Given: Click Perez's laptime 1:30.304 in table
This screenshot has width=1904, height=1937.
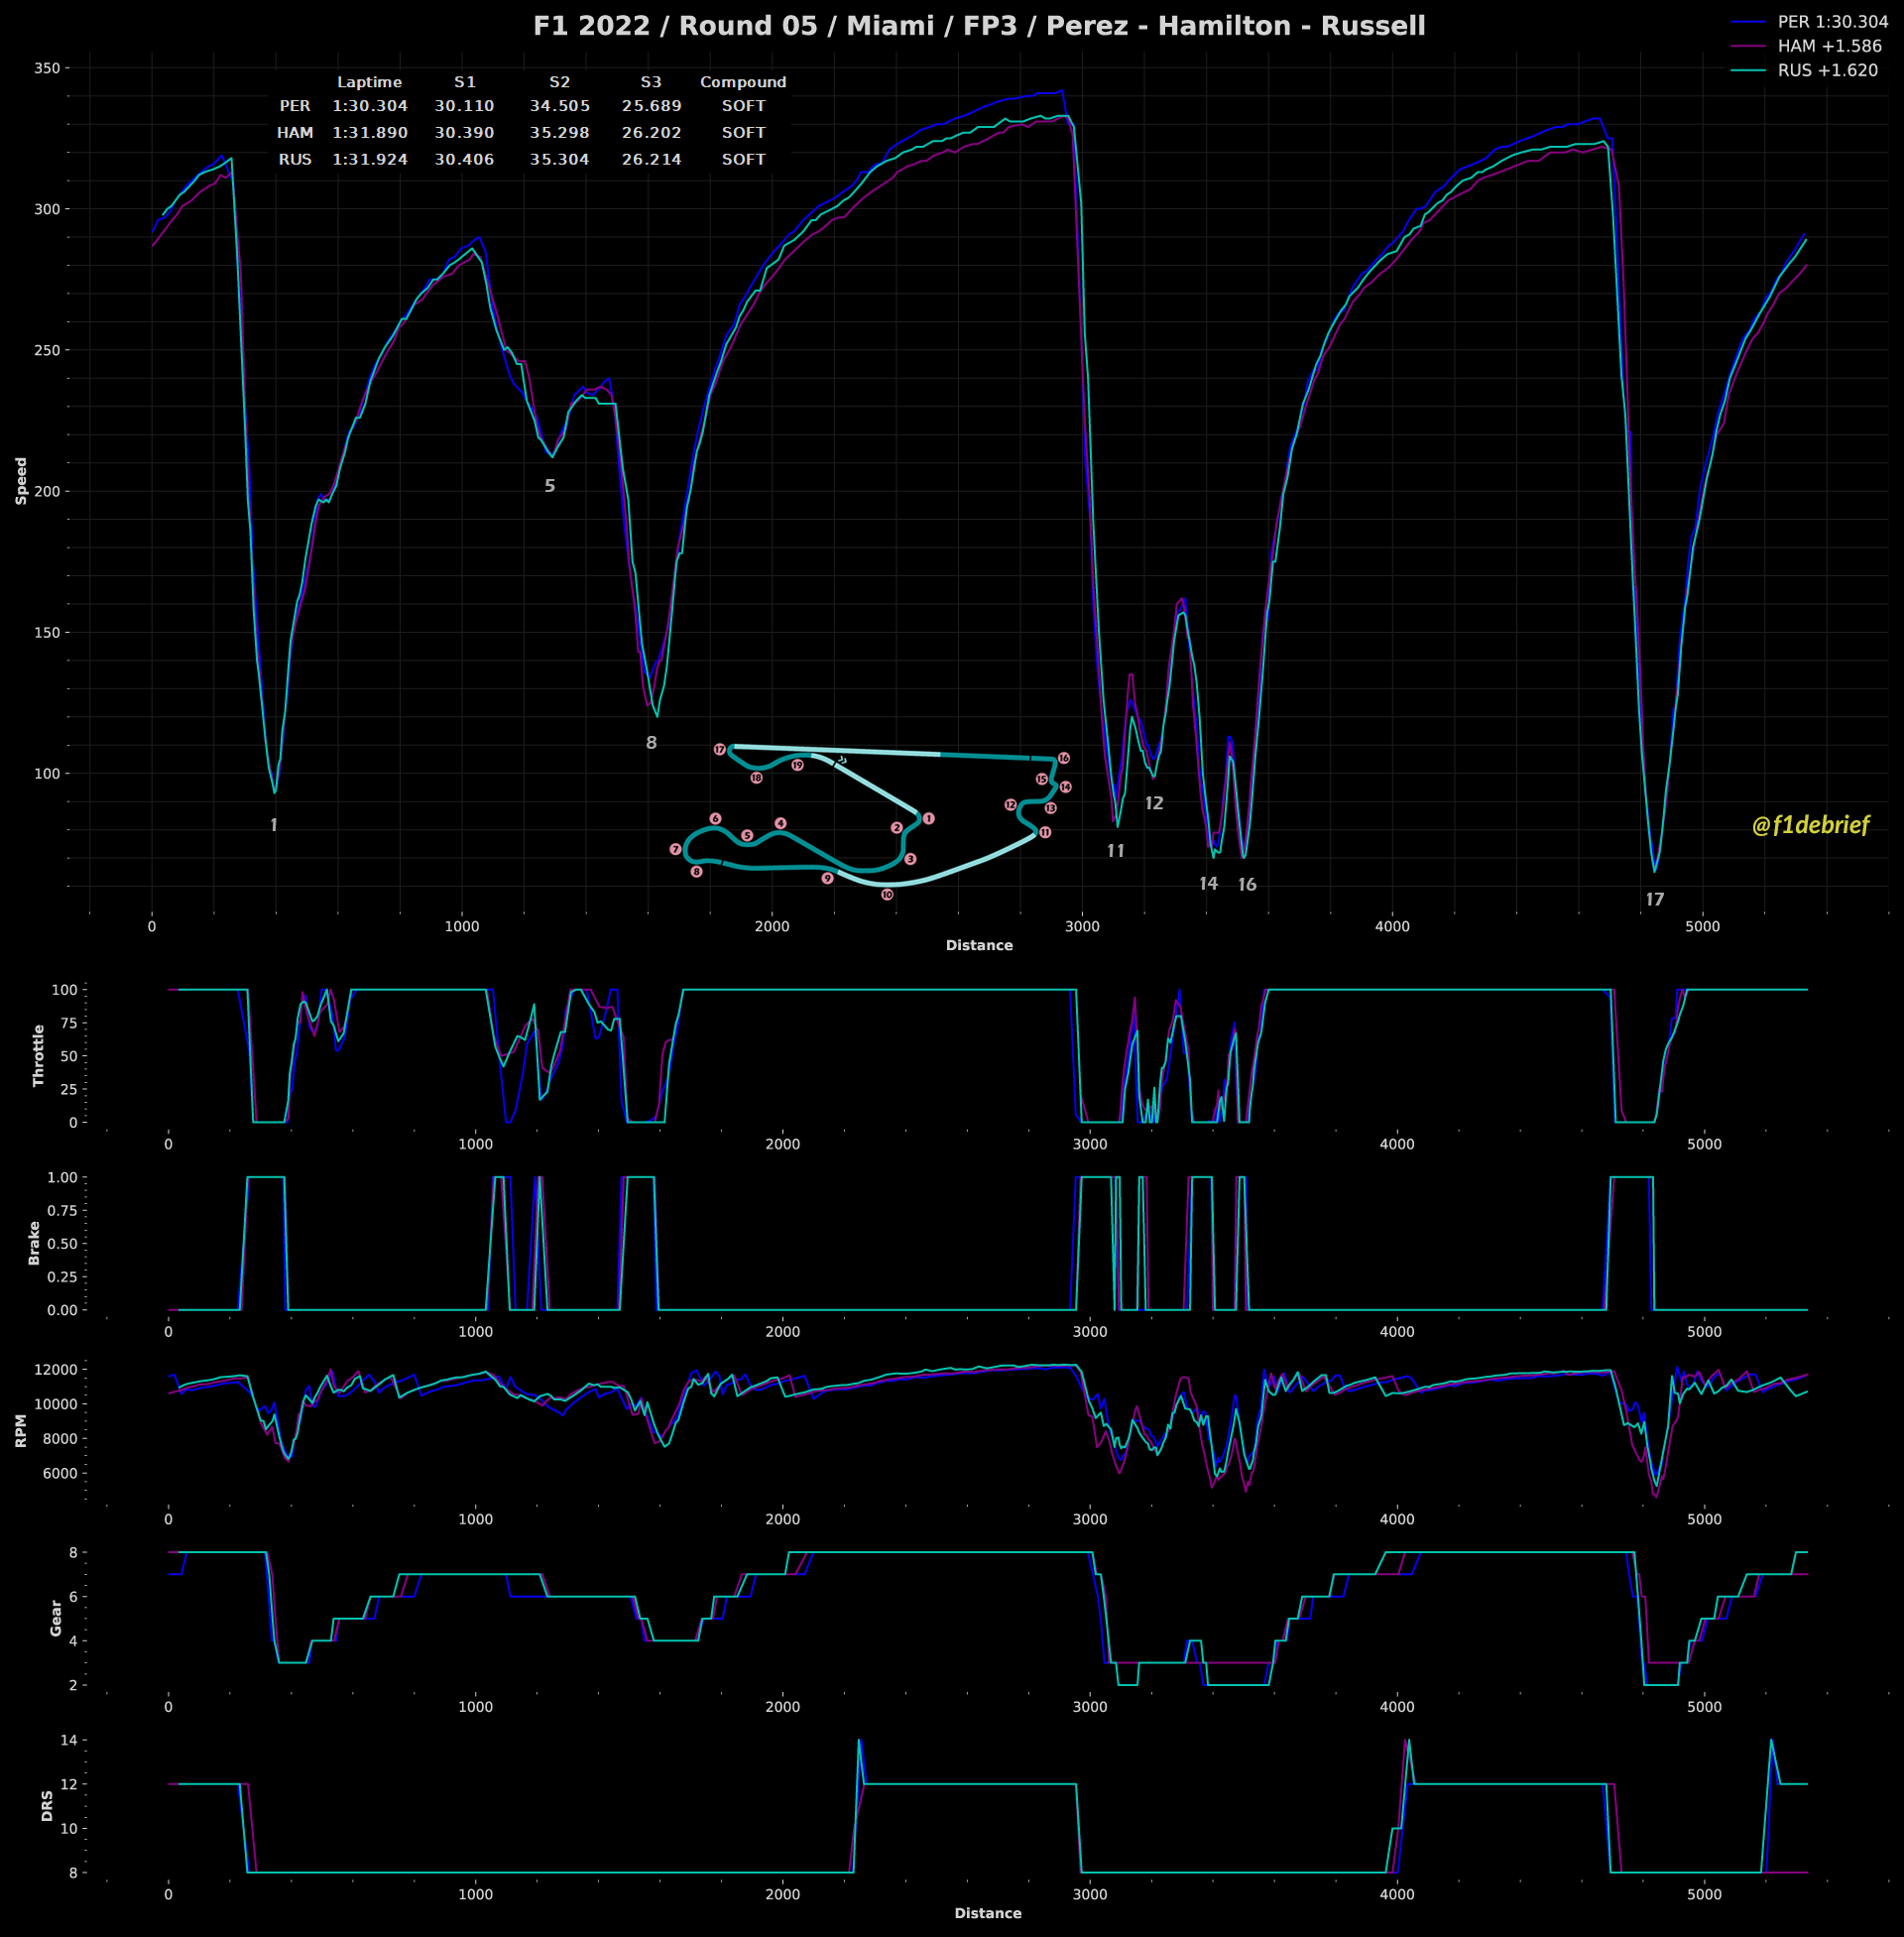Looking at the screenshot, I should pos(370,106).
